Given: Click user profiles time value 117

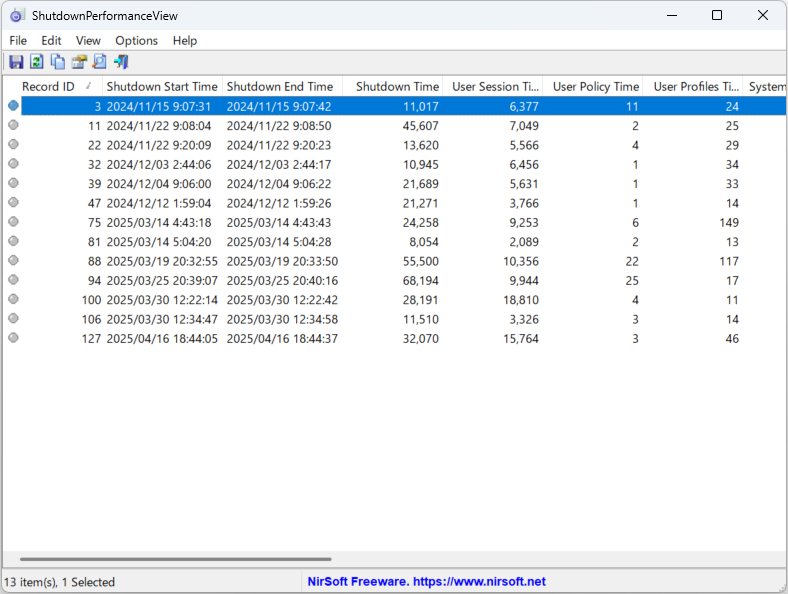Looking at the screenshot, I should click(x=729, y=261).
